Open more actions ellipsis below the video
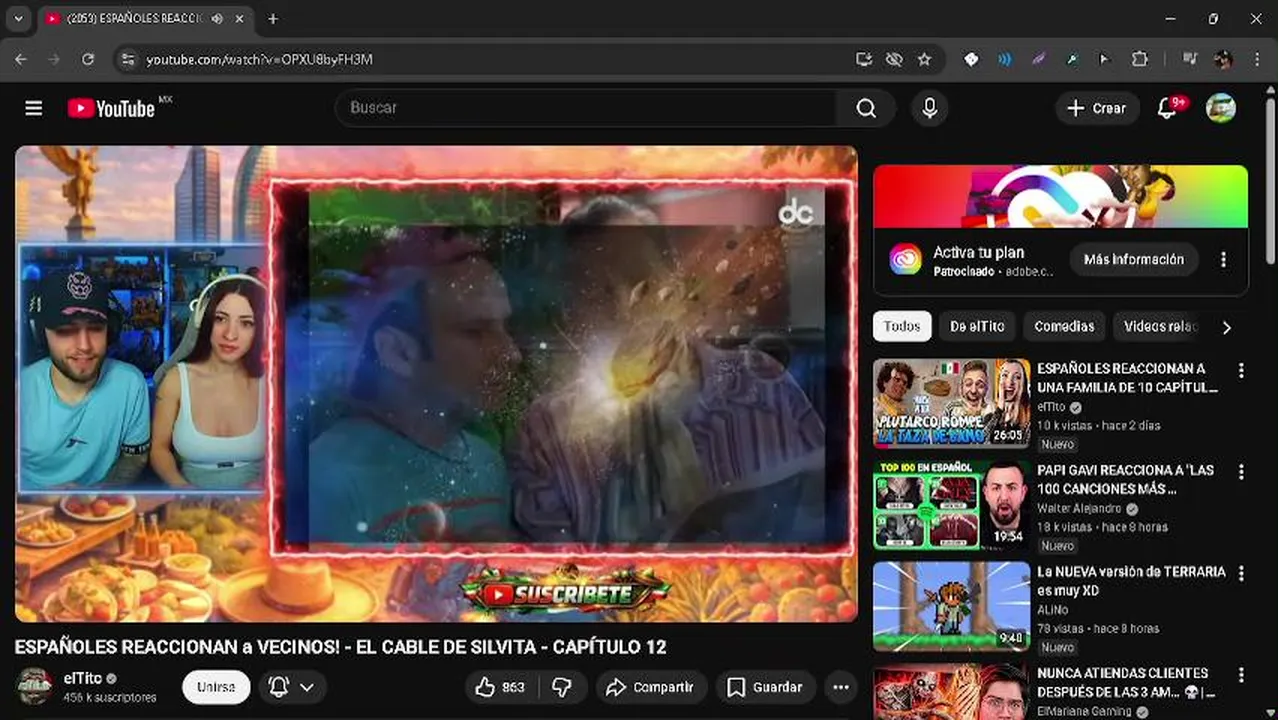The image size is (1278, 720). pos(841,687)
